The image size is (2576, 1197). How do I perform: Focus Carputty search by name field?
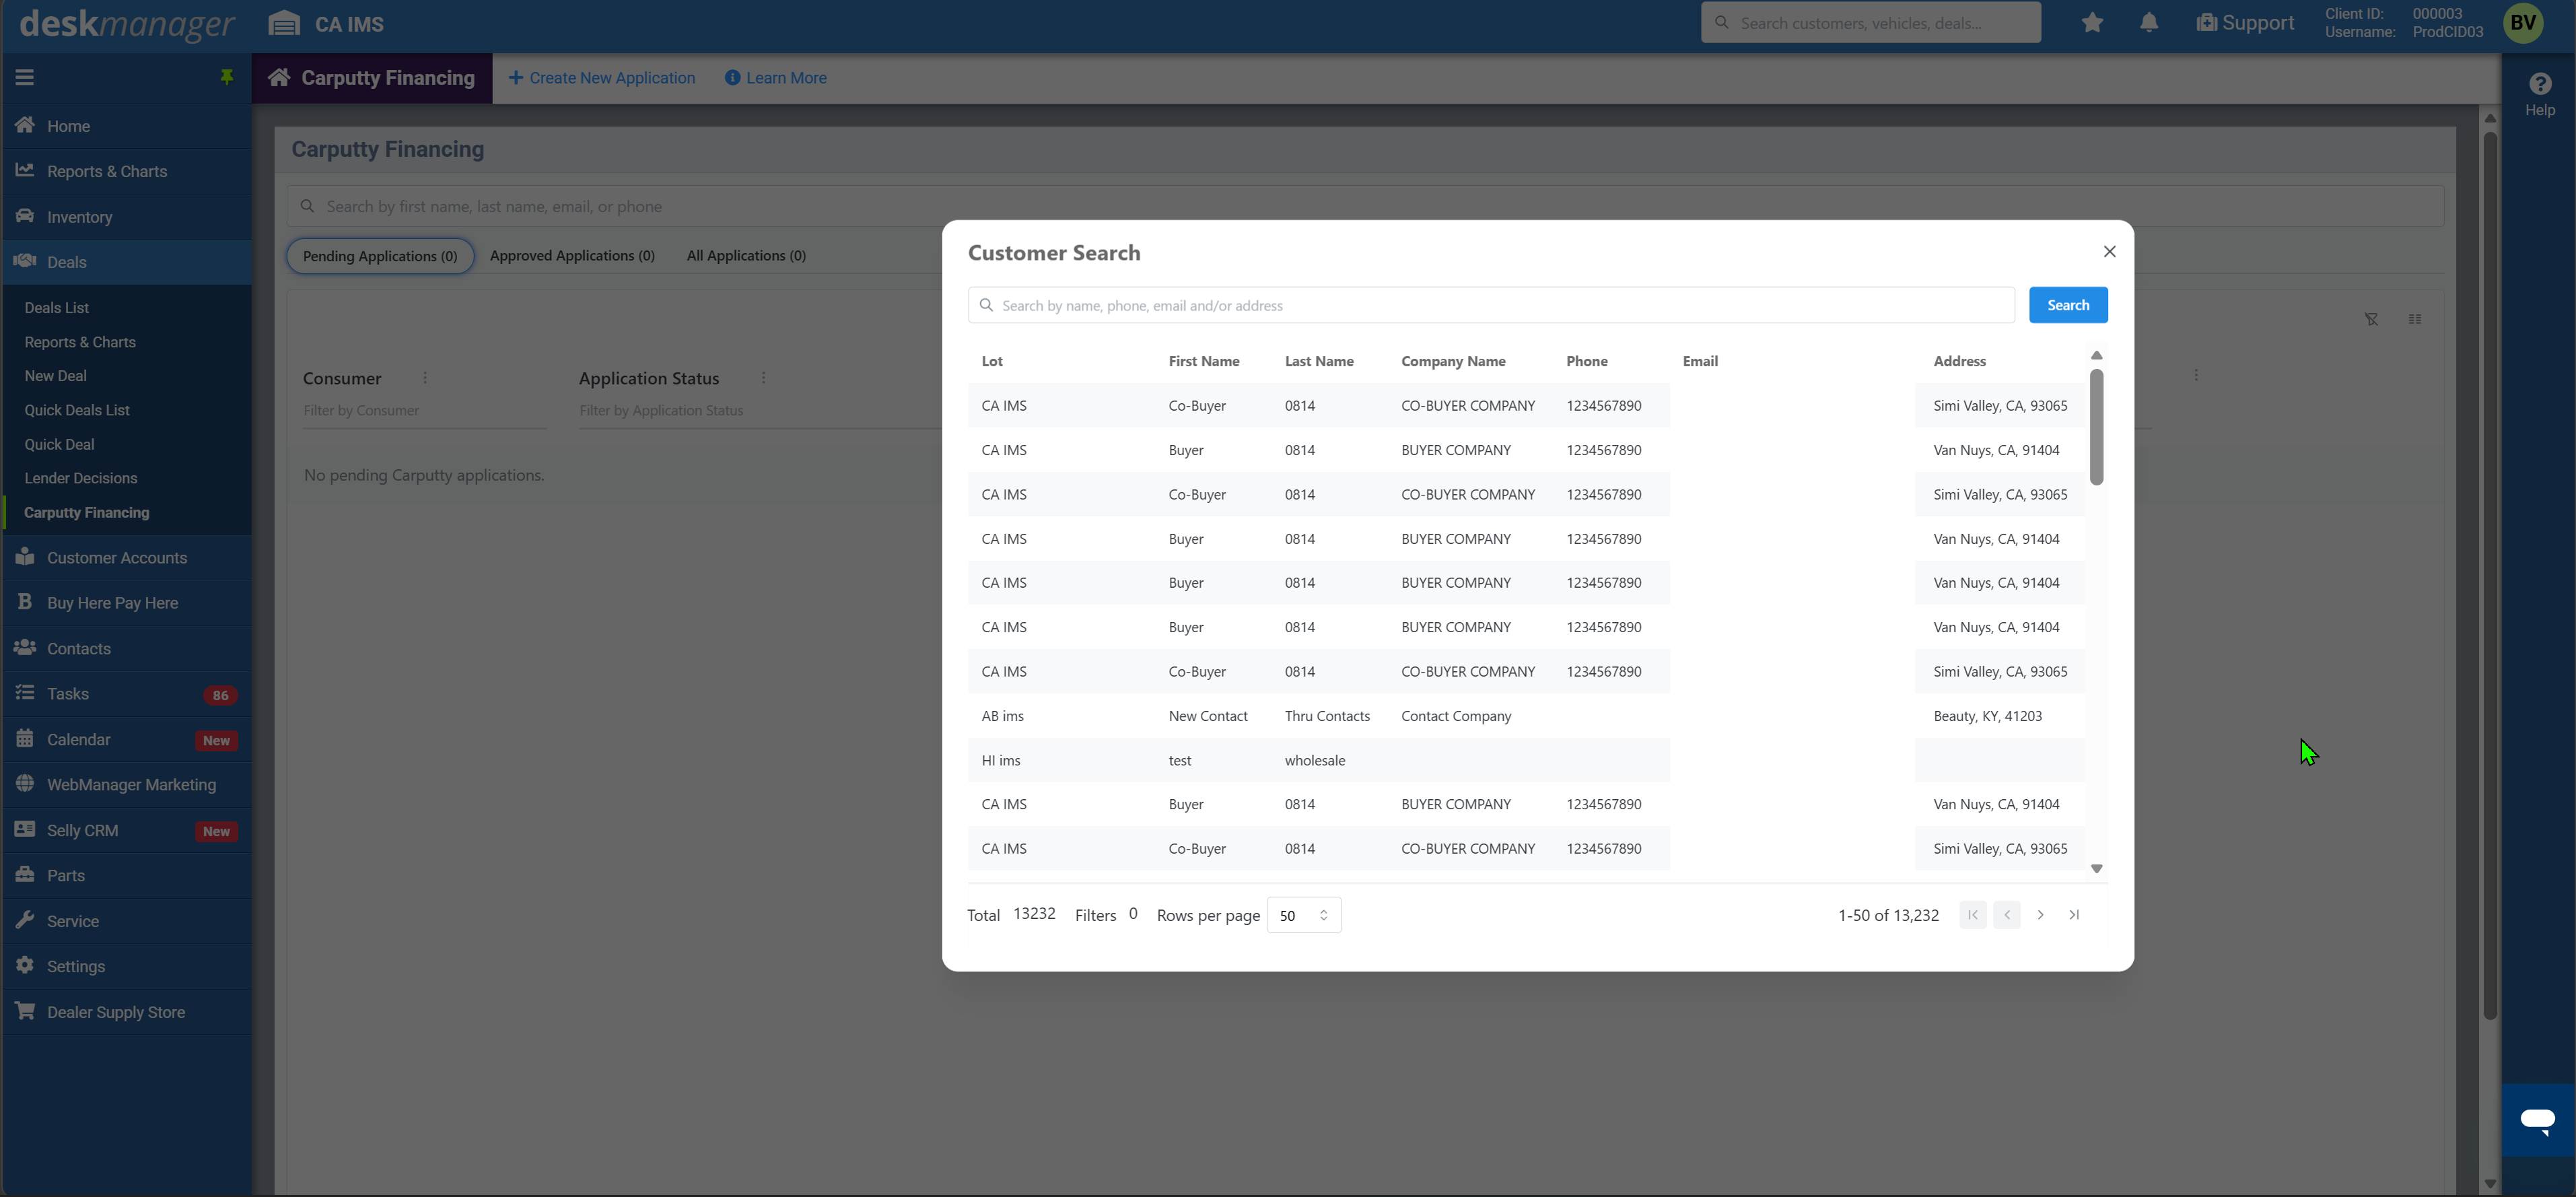pyautogui.click(x=1366, y=206)
